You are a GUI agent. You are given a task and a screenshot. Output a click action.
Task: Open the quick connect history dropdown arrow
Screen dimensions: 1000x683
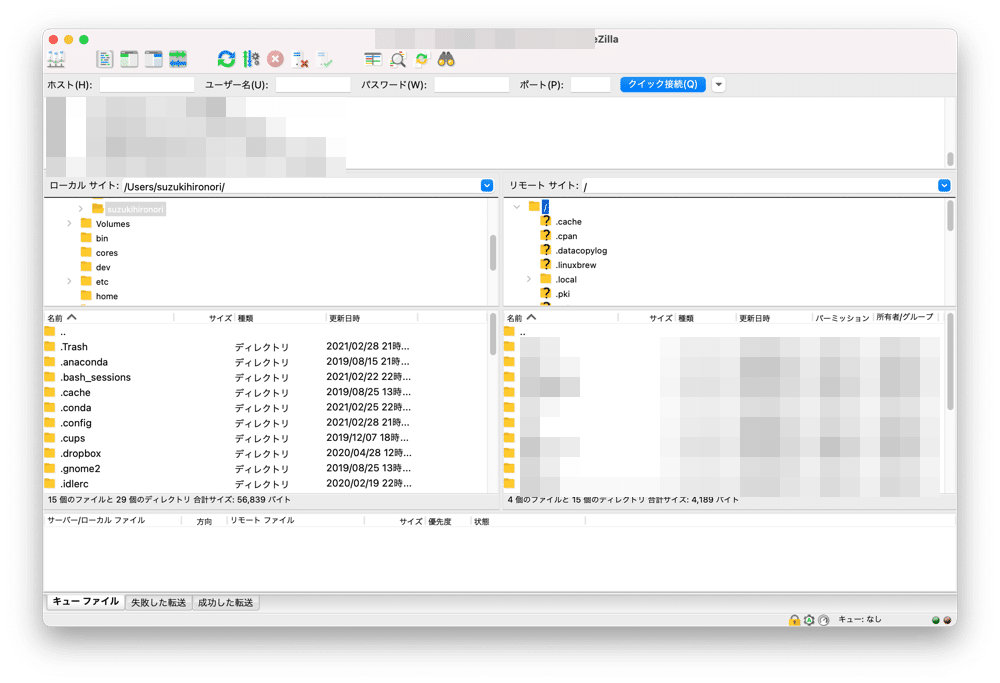718,85
